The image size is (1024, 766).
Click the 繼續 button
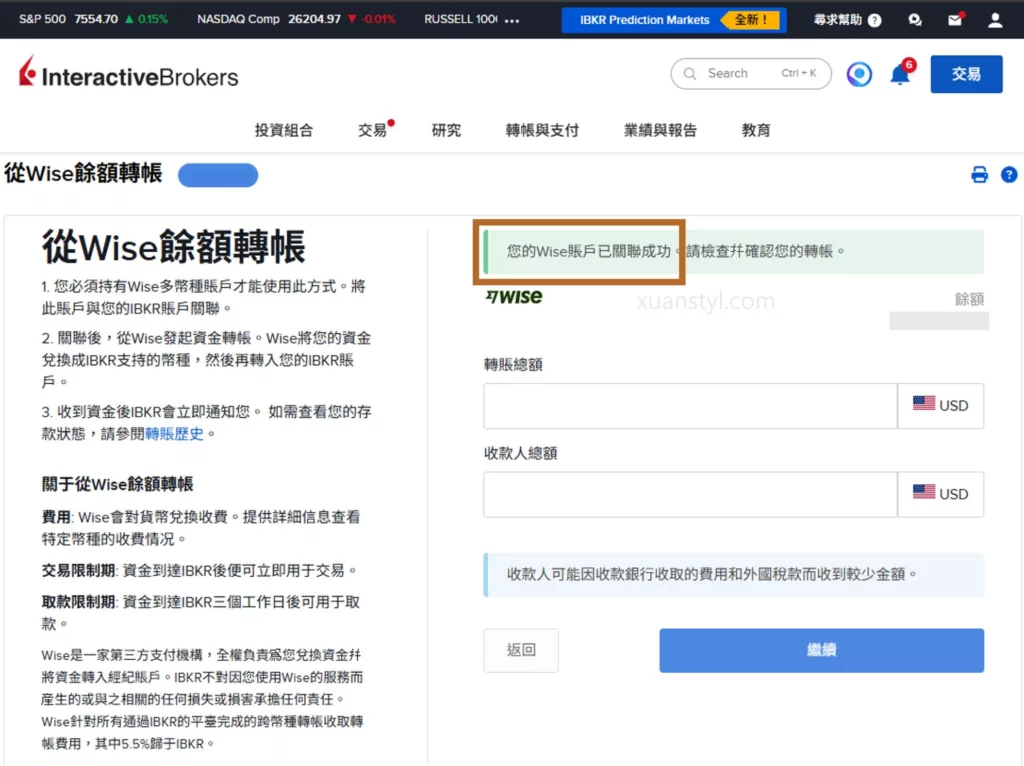821,650
